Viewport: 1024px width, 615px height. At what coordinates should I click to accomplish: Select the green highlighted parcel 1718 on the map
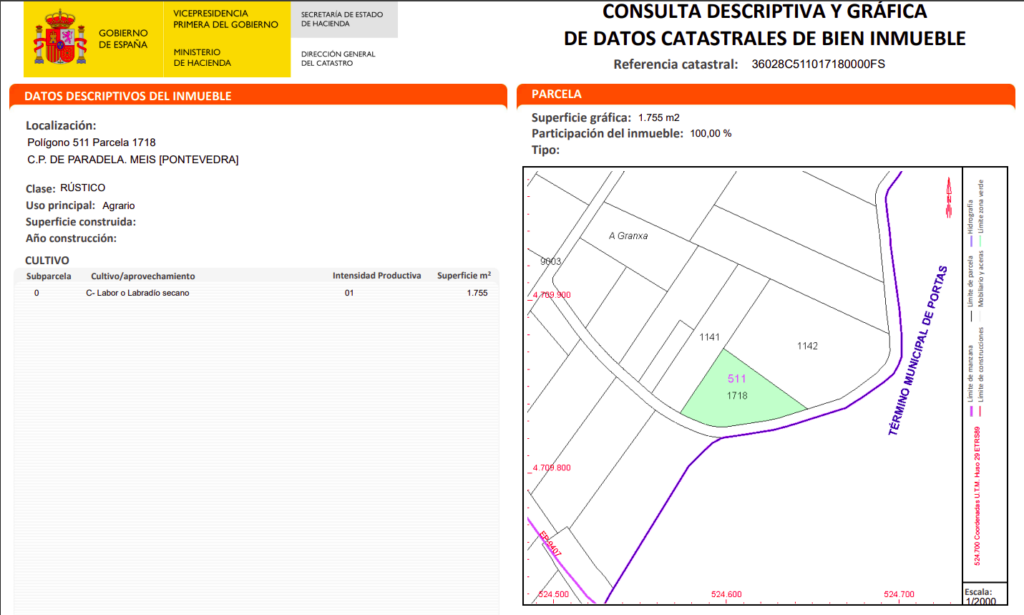(x=742, y=389)
